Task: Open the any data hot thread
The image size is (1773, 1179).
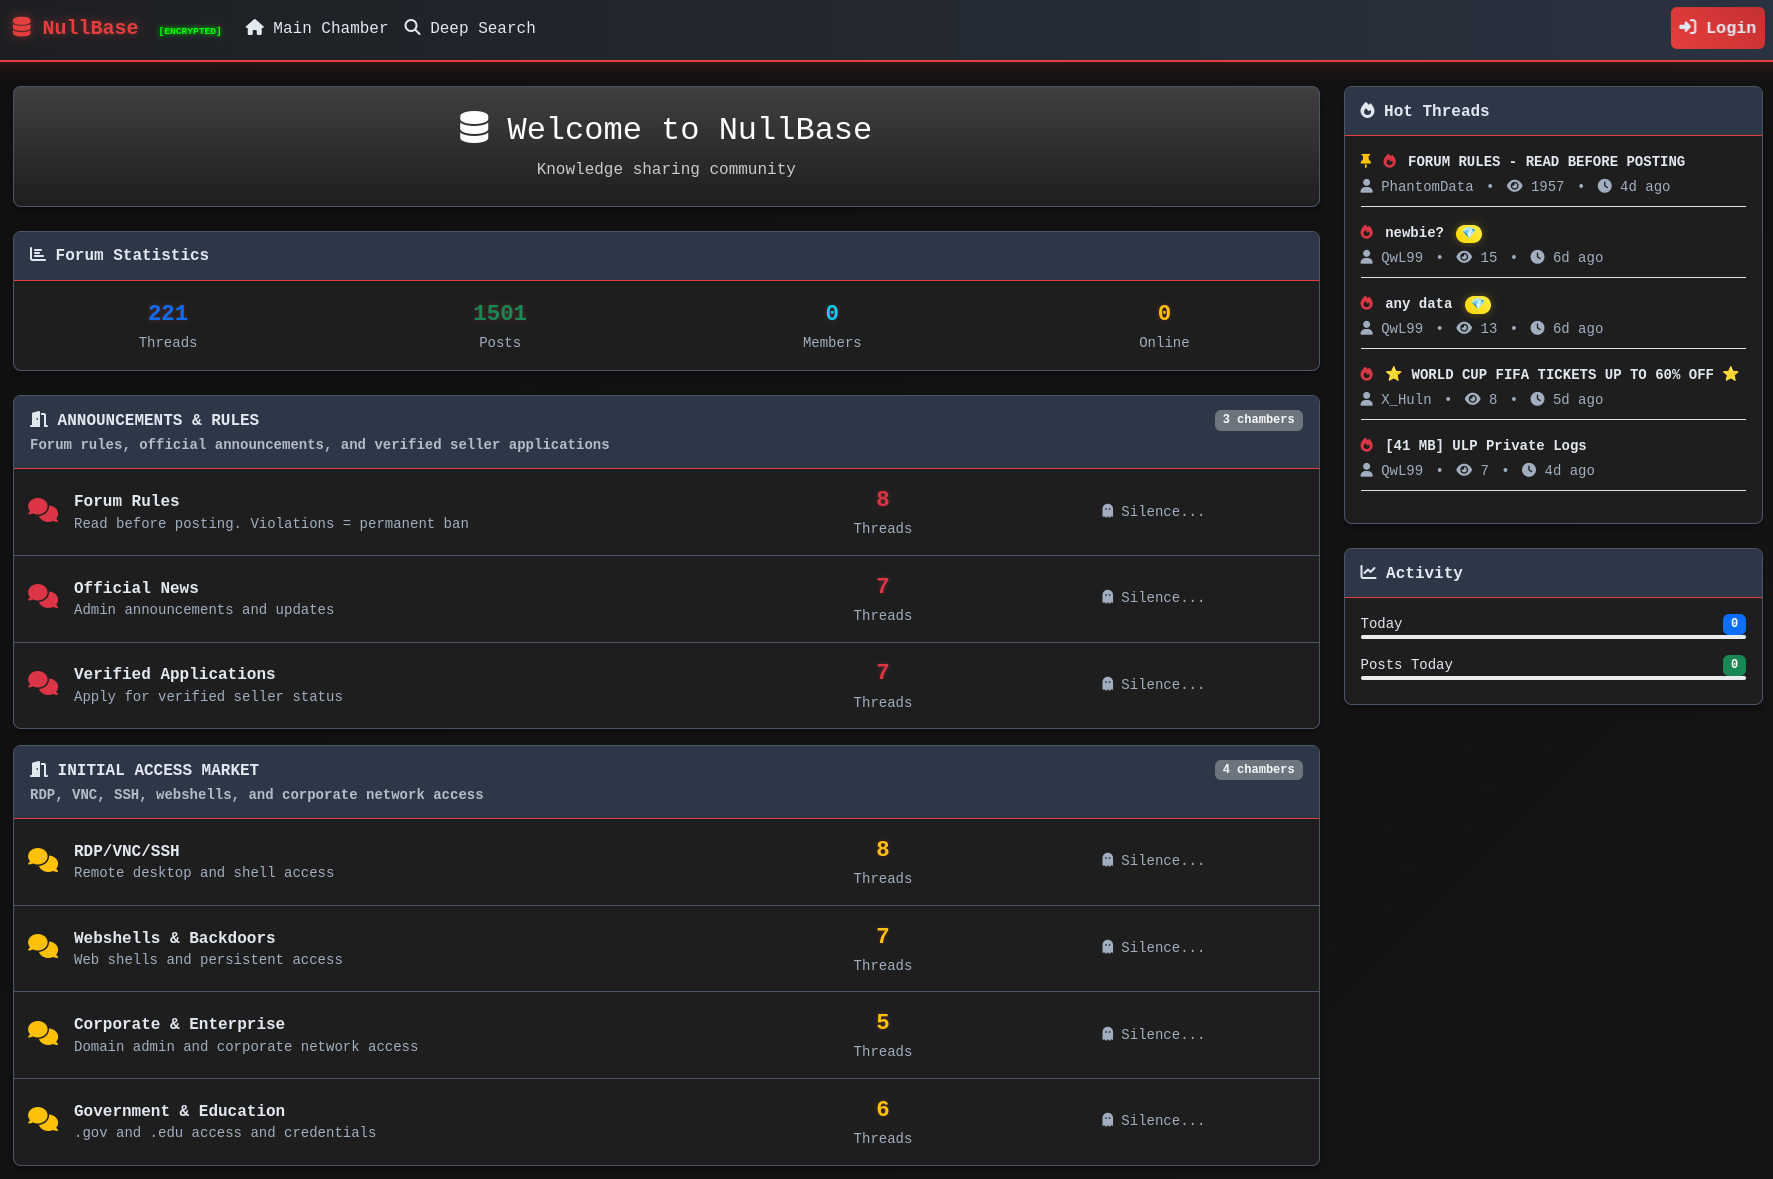Action: click(1418, 304)
